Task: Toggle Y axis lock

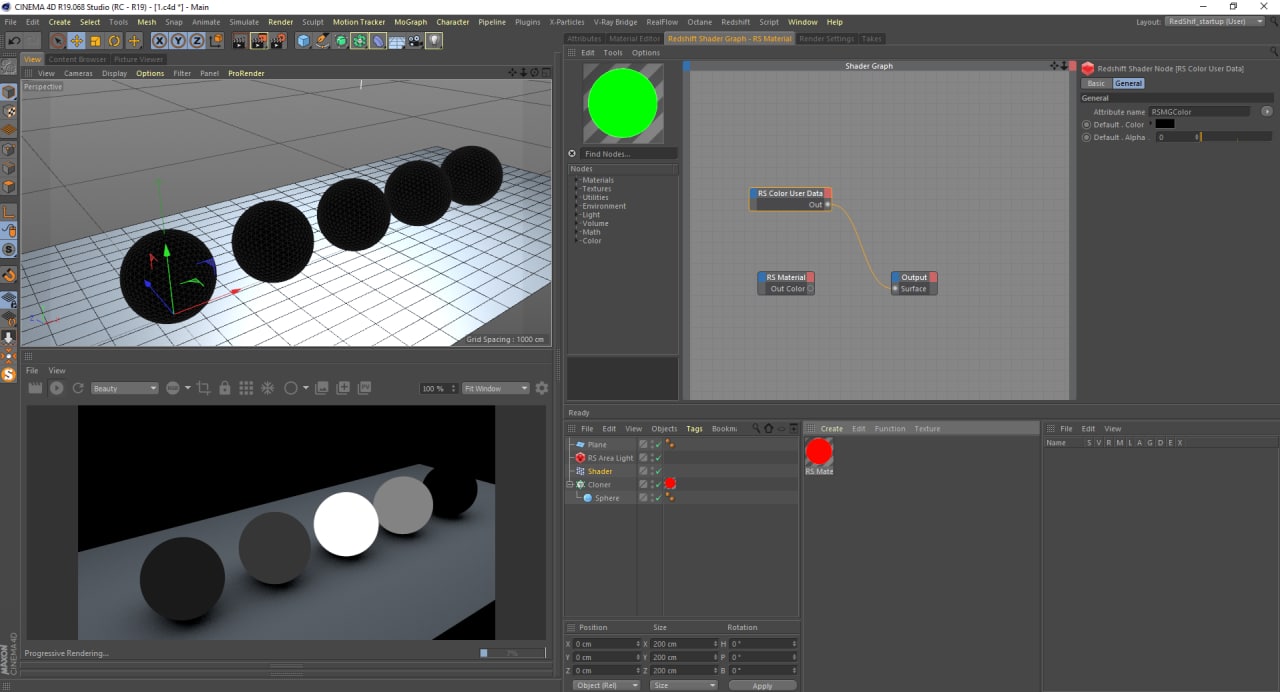Action: (x=178, y=41)
